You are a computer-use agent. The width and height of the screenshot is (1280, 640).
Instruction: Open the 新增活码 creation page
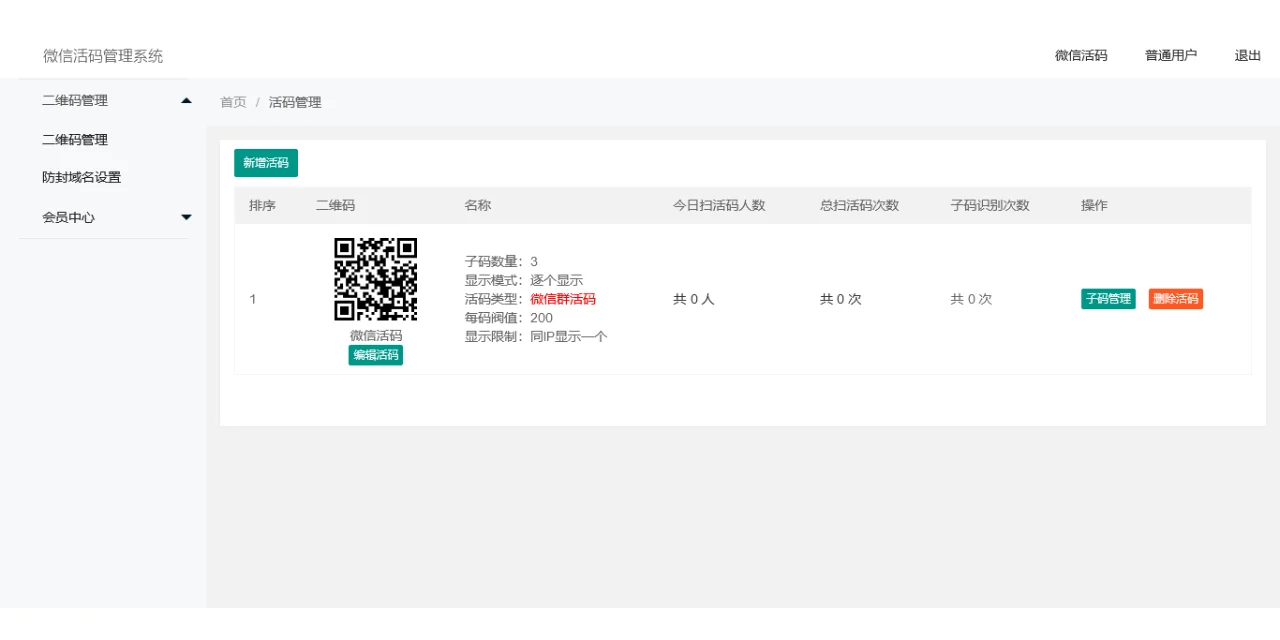pyautogui.click(x=265, y=162)
